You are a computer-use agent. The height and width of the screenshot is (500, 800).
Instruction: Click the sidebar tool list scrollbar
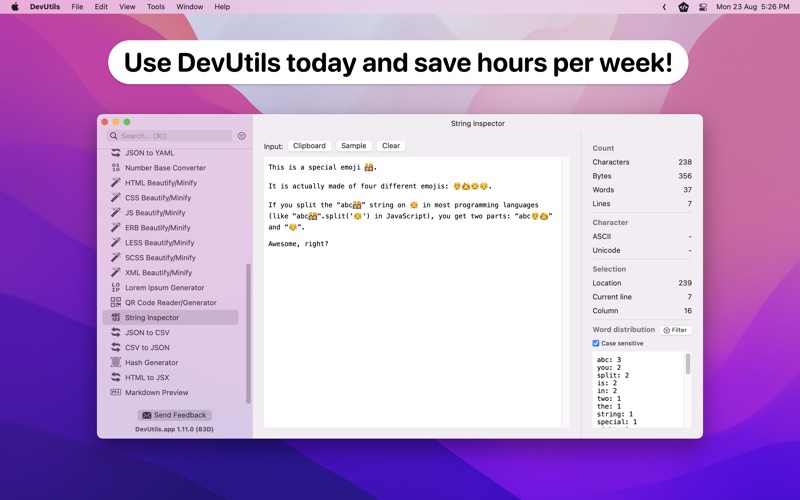point(248,333)
